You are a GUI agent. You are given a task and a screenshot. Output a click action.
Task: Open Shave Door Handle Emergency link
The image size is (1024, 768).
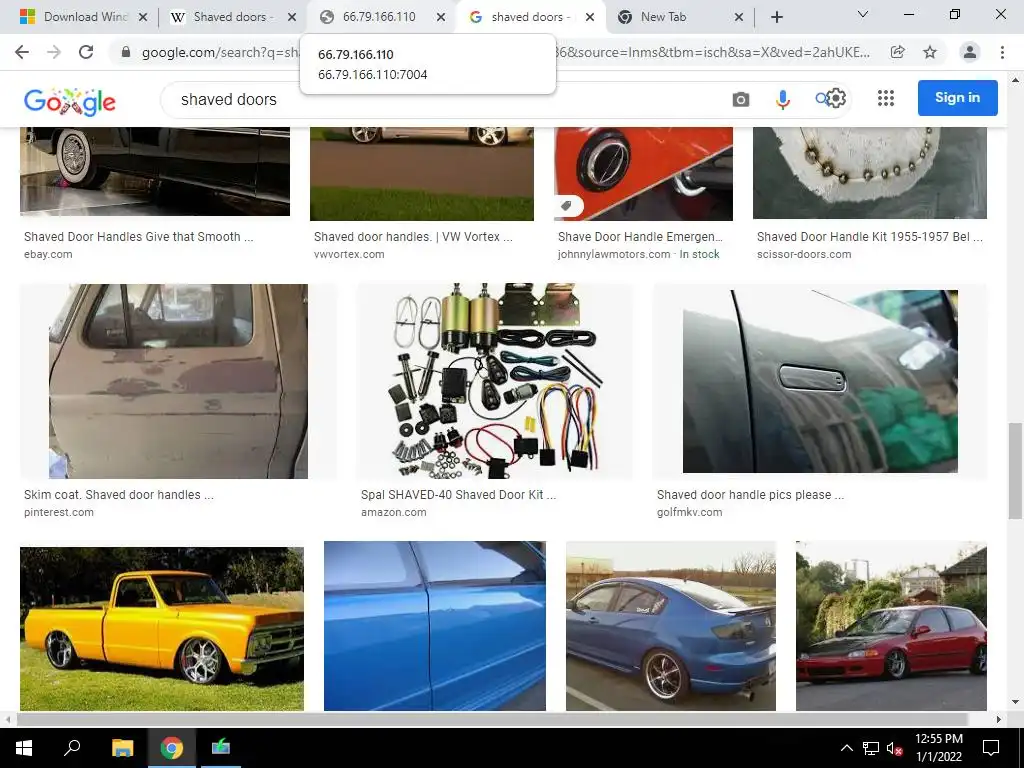point(640,237)
